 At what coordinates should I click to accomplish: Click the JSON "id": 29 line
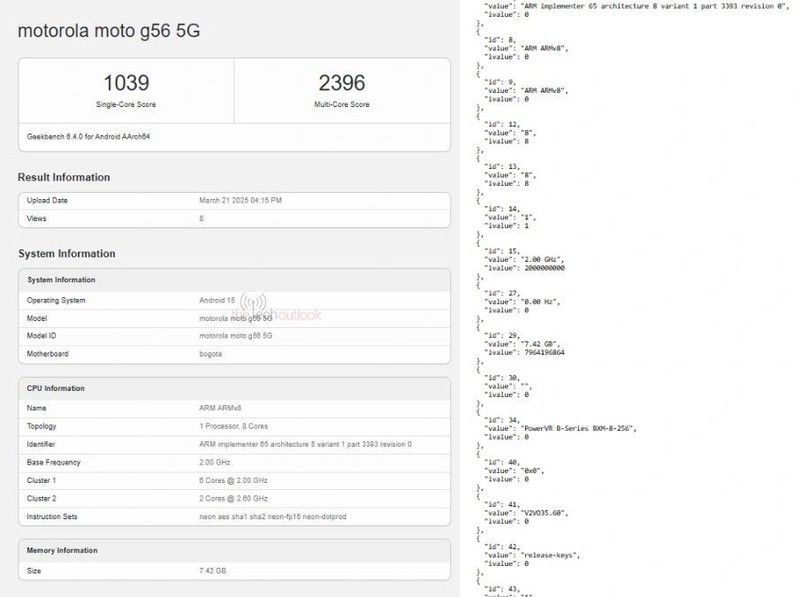tap(502, 335)
